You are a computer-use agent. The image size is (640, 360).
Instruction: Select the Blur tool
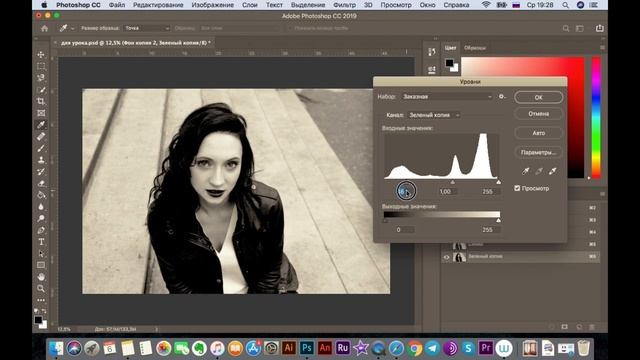pos(41,207)
